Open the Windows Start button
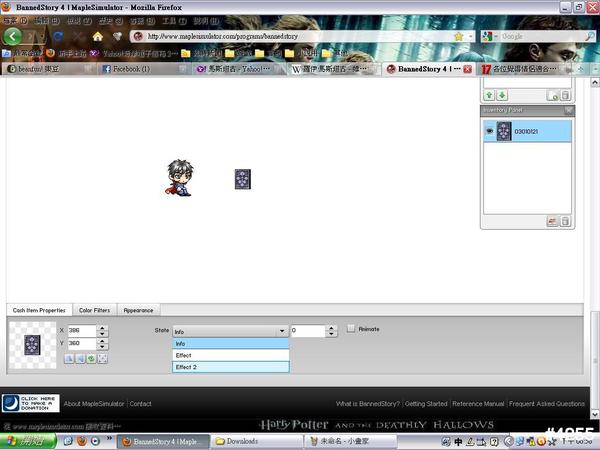The height and width of the screenshot is (450, 600). pyautogui.click(x=28, y=441)
